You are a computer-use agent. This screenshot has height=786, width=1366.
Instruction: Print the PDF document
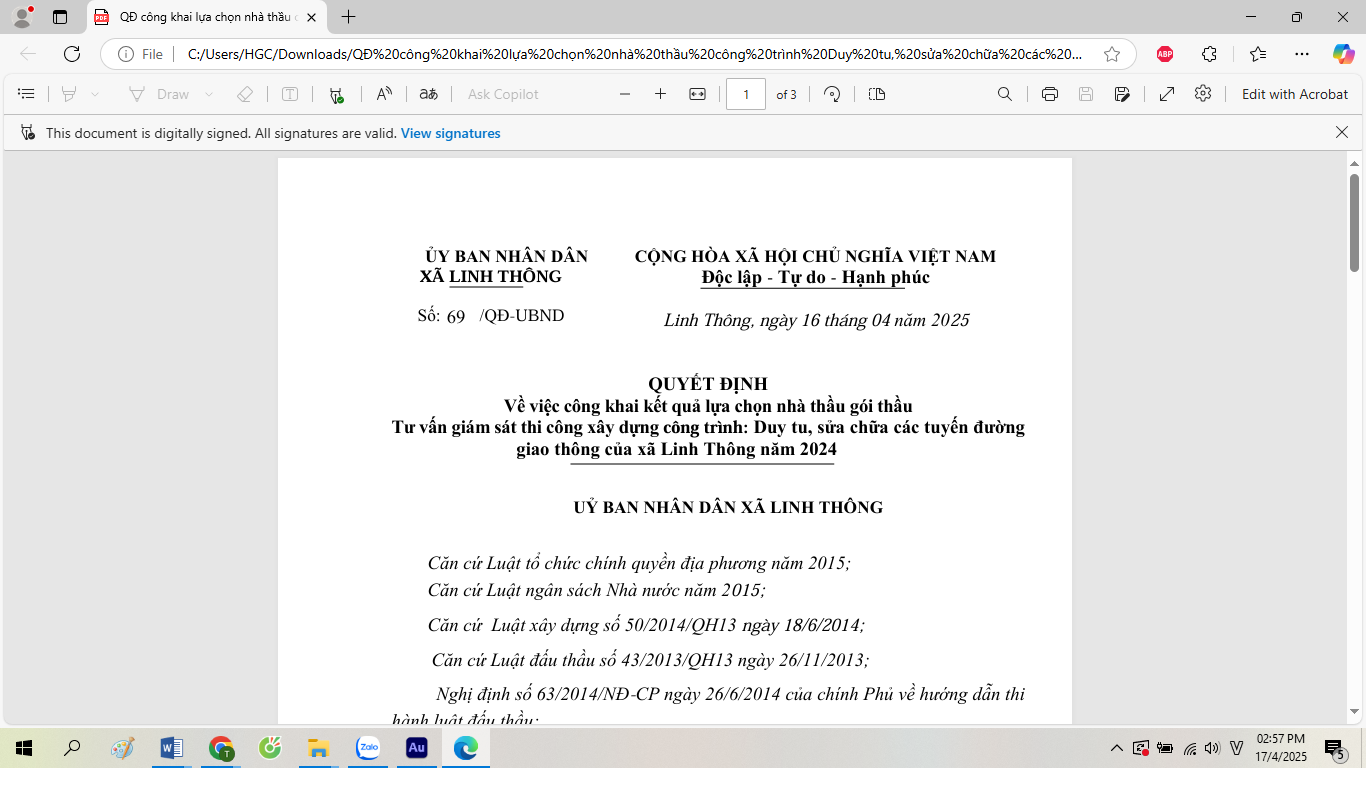pyautogui.click(x=1050, y=94)
